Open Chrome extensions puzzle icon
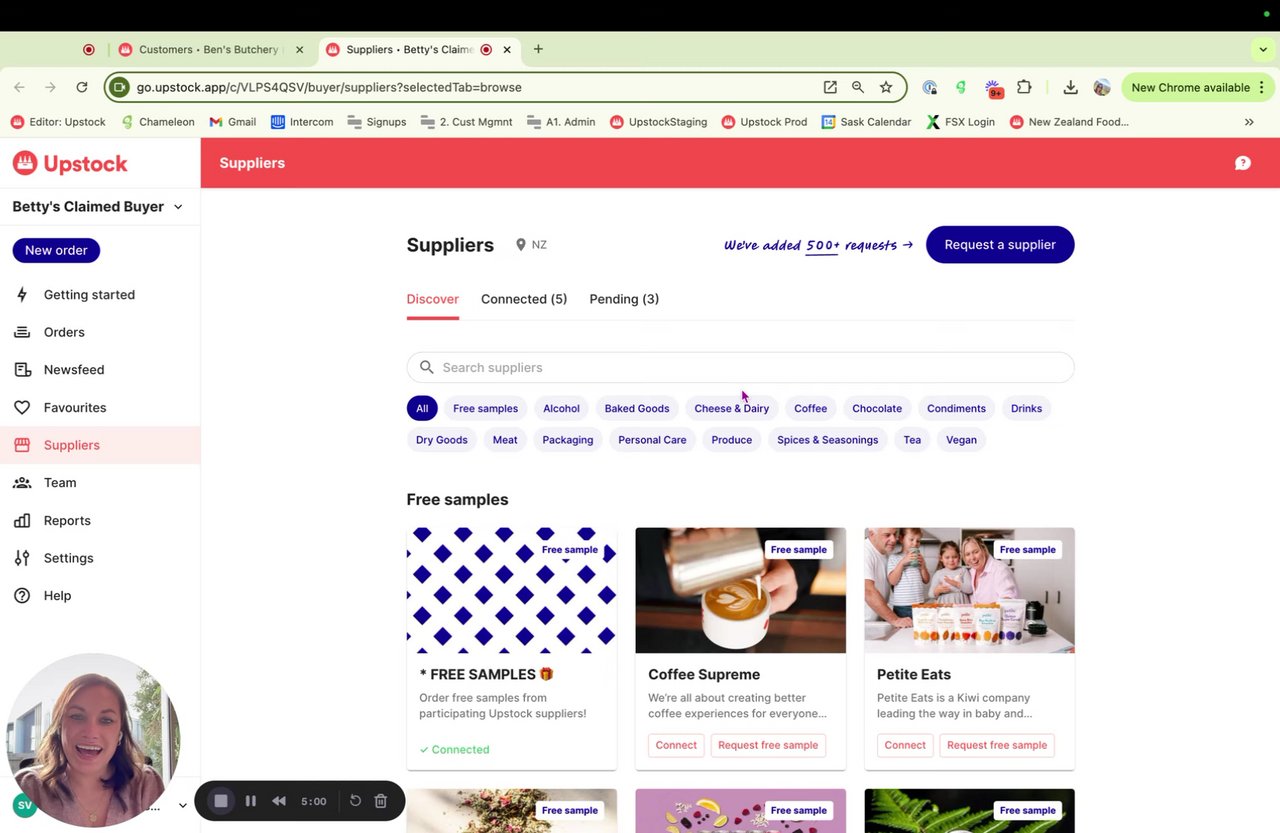 (x=1024, y=87)
